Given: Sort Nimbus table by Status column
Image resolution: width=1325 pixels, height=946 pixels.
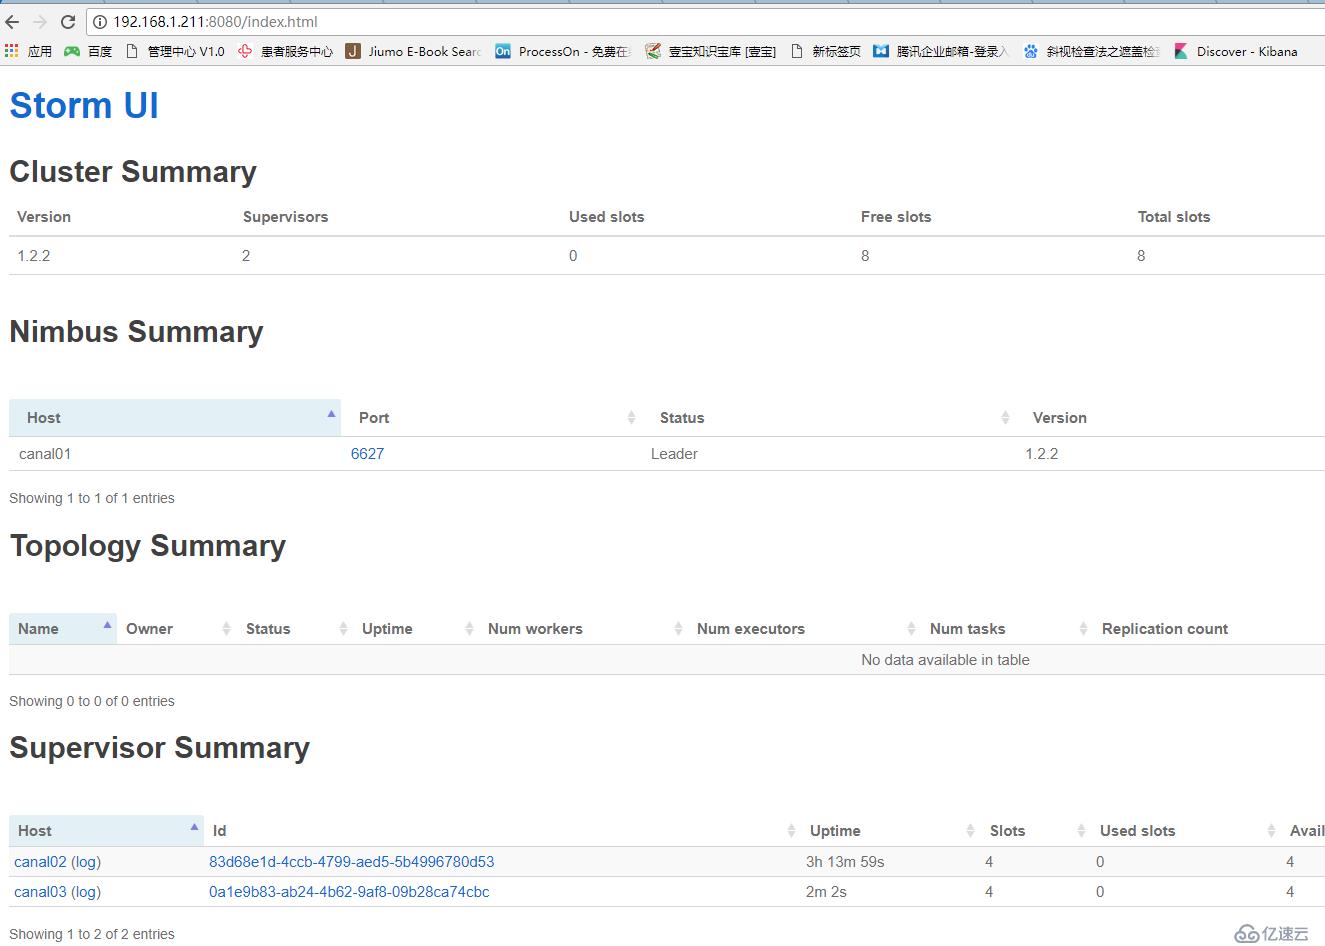Looking at the screenshot, I should tap(829, 418).
